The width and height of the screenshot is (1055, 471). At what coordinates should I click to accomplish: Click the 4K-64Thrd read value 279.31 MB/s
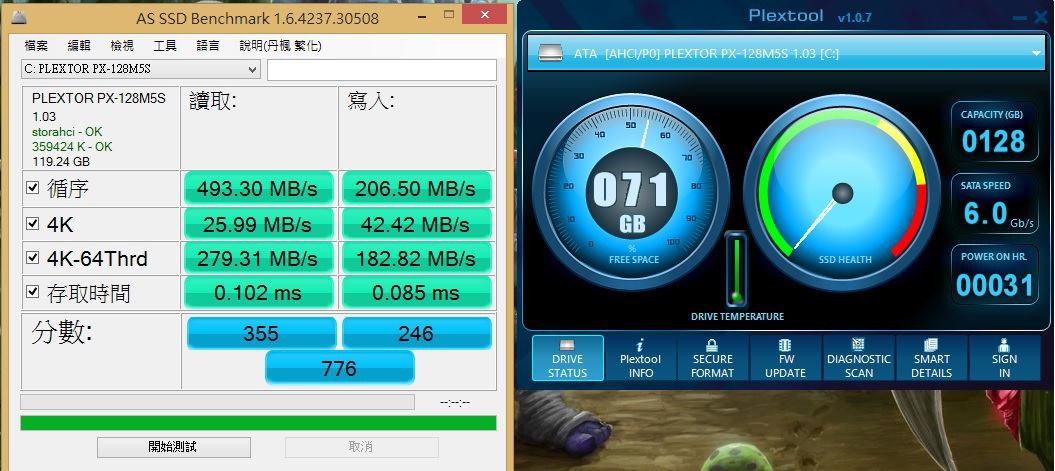pyautogui.click(x=258, y=258)
